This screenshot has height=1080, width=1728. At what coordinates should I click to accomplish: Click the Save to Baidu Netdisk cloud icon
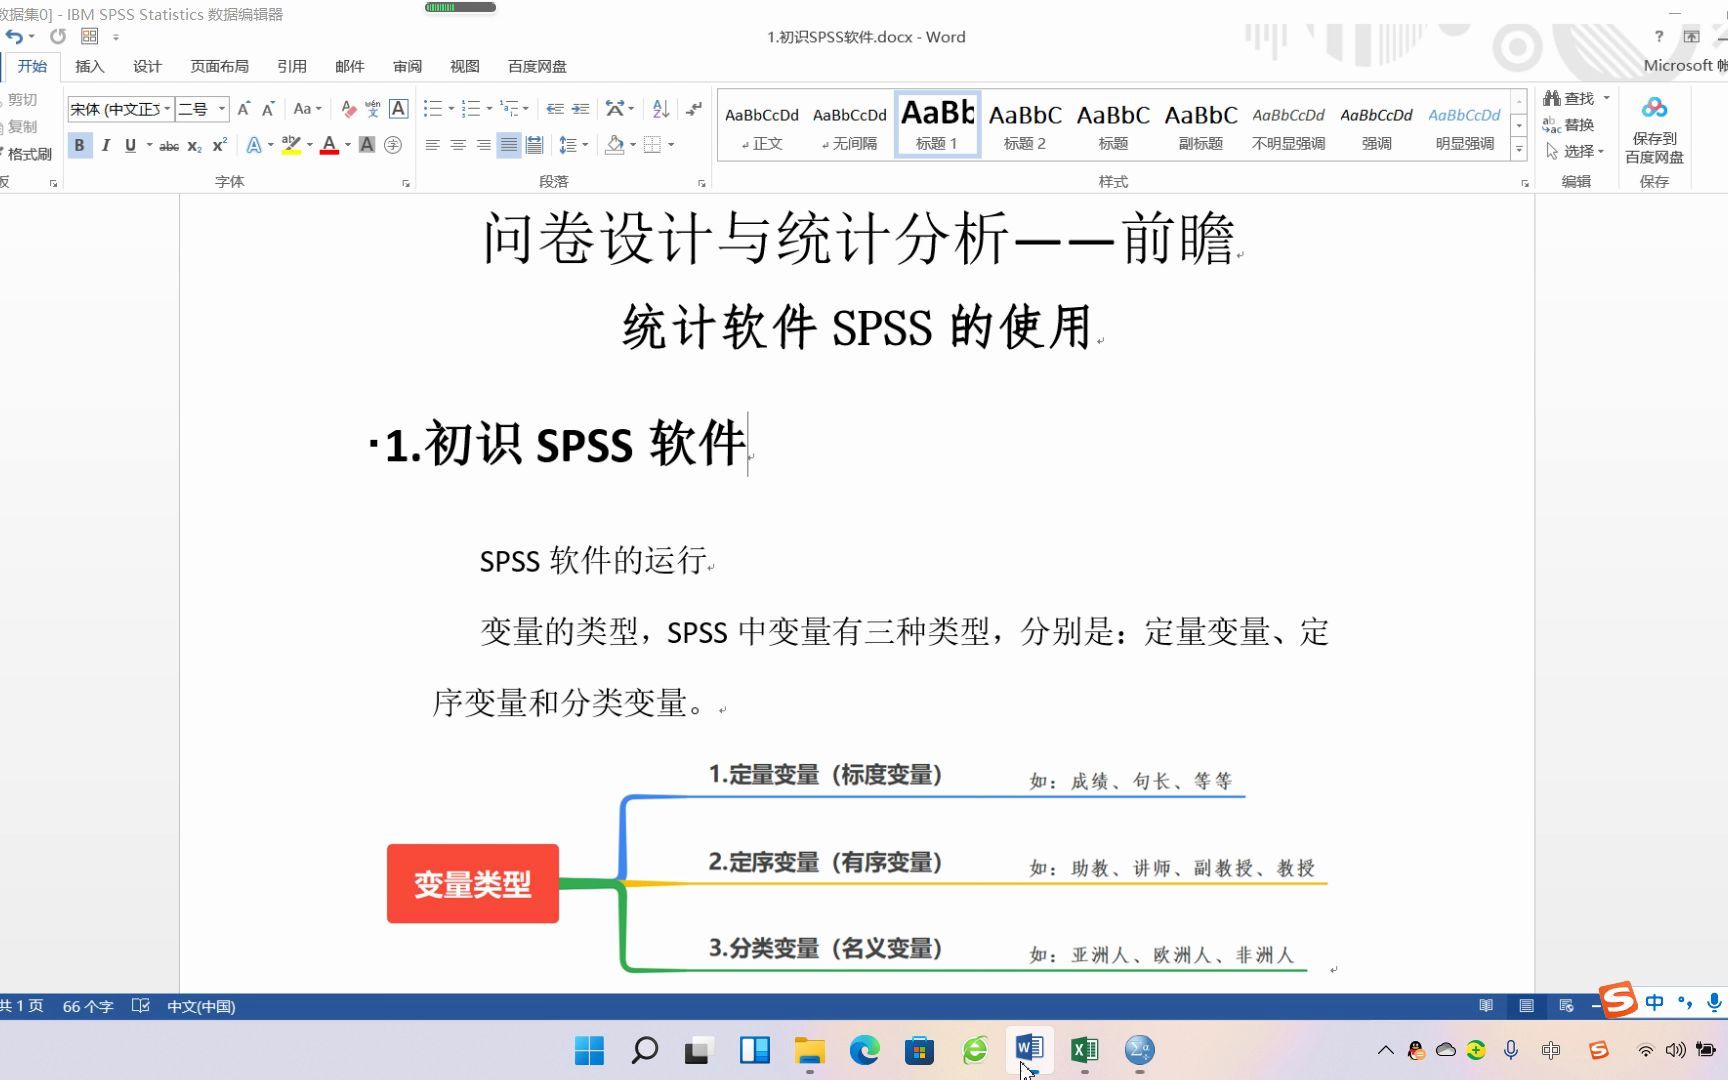pos(1654,131)
